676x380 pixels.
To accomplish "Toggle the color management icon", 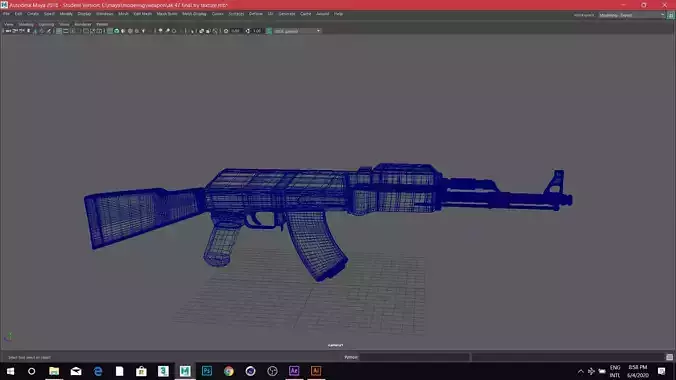I will point(269,31).
